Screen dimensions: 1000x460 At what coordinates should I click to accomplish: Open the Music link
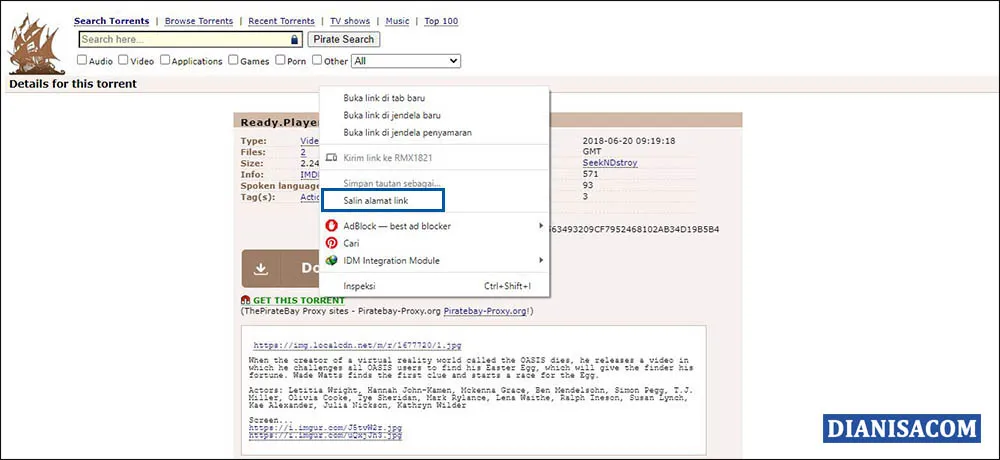point(397,21)
